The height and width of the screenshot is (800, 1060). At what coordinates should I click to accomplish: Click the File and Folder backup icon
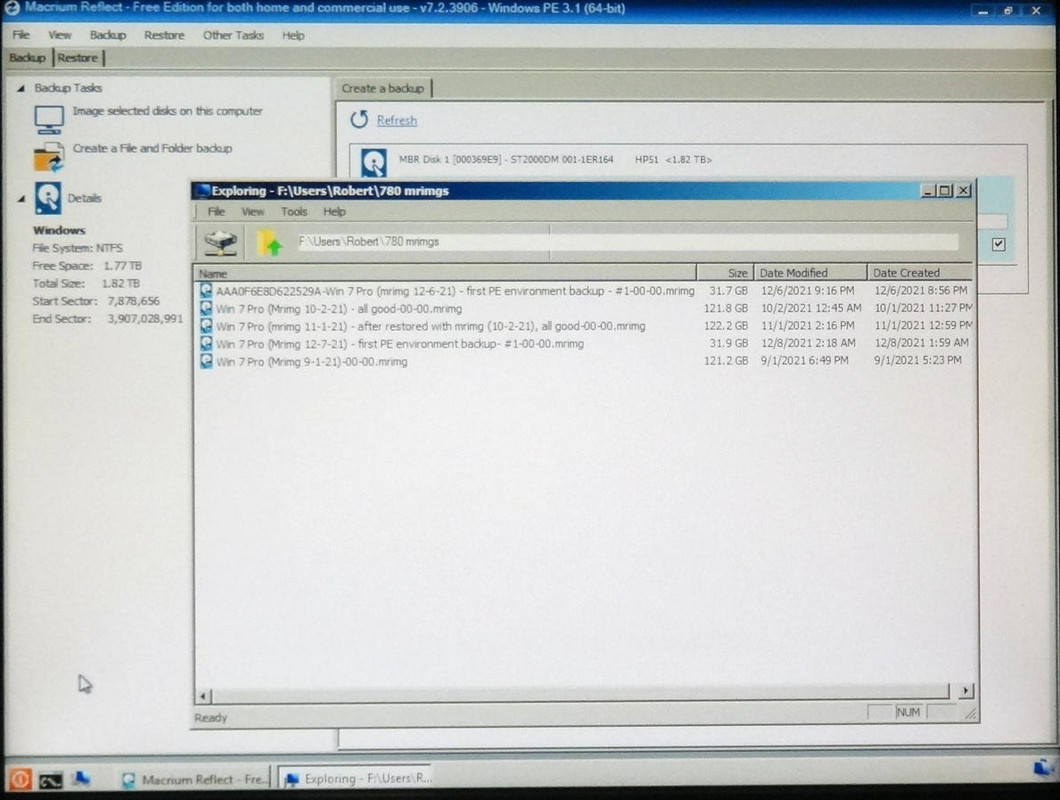tap(49, 157)
